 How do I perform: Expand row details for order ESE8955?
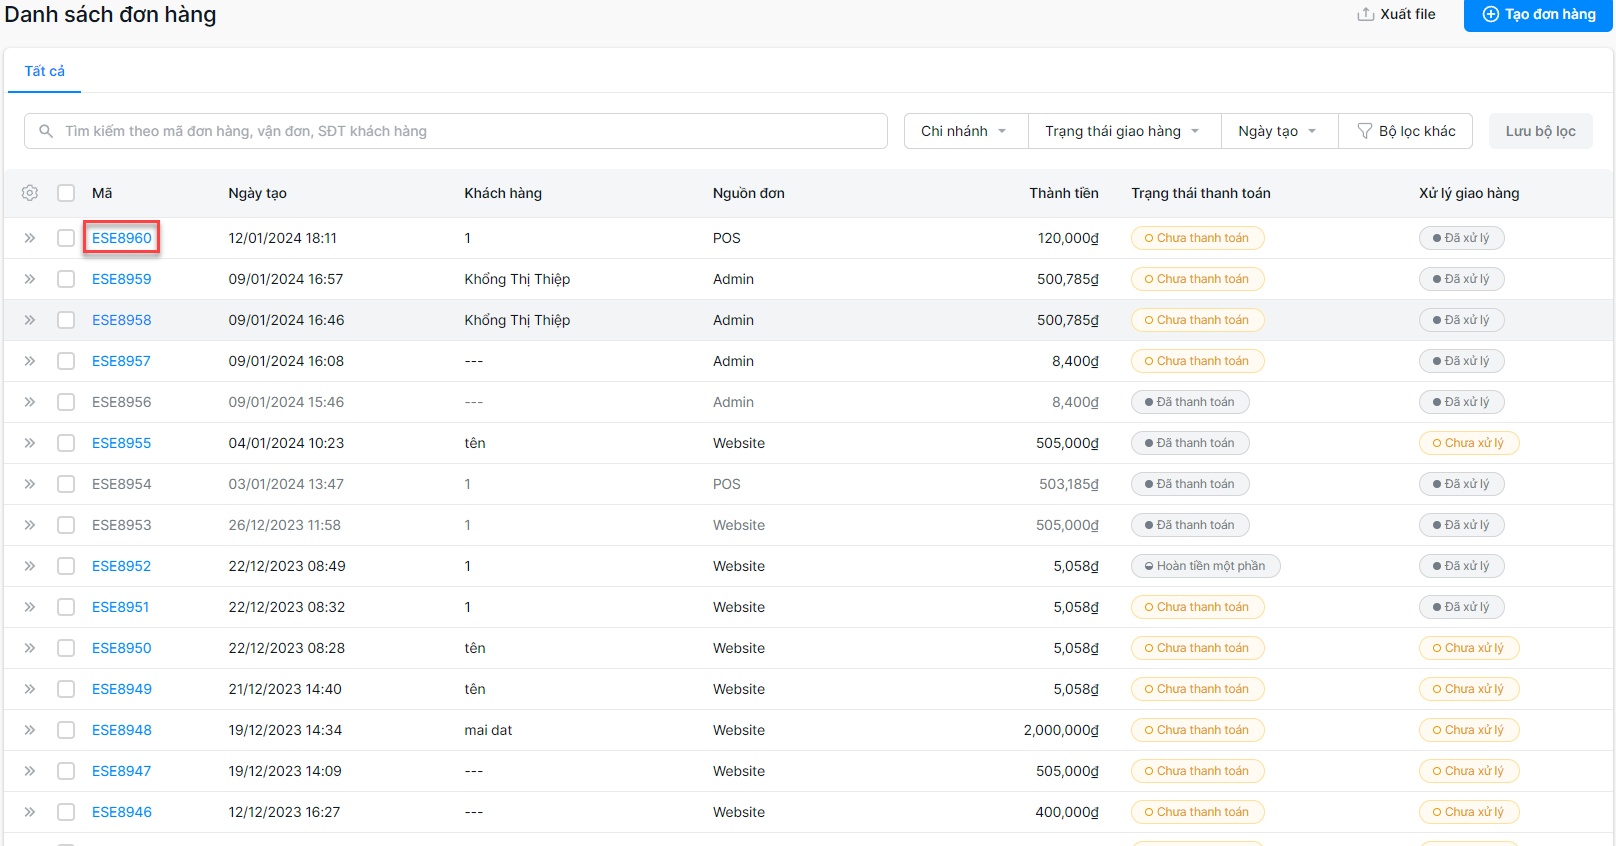click(x=30, y=443)
